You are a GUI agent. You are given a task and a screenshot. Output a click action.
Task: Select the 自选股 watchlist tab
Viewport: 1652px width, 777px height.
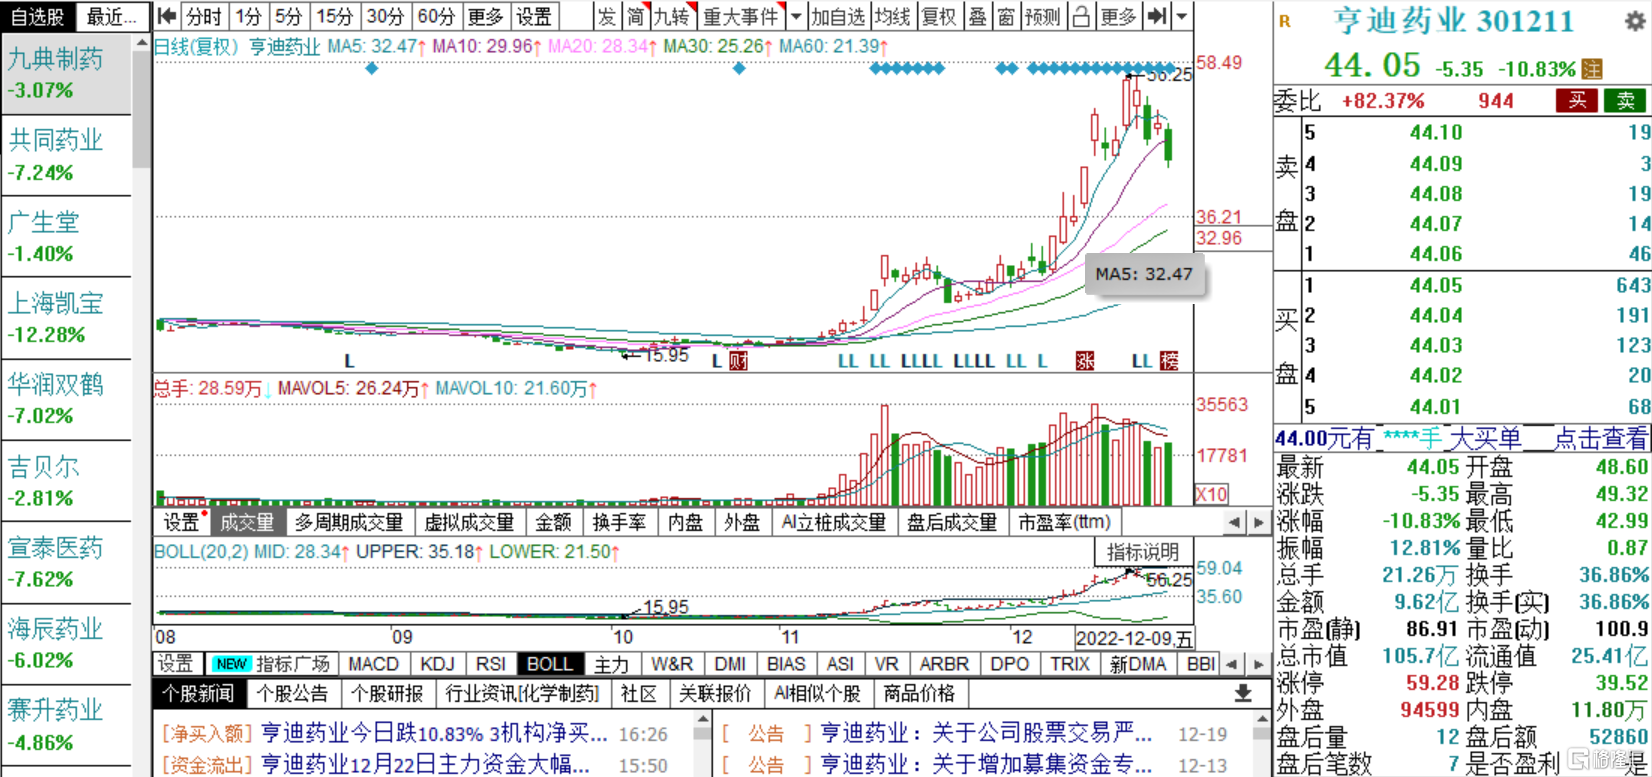38,16
